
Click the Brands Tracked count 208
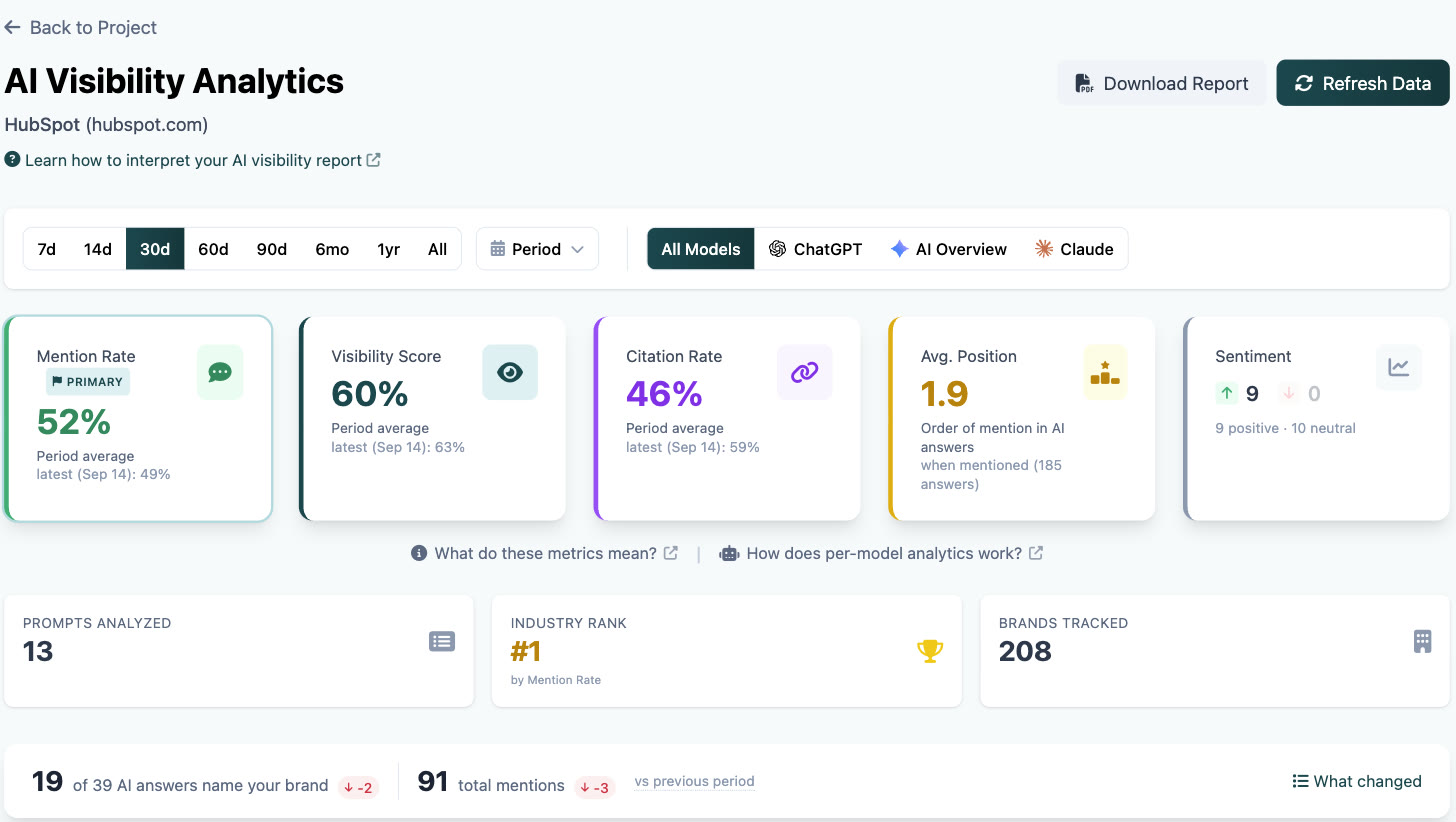1025,652
